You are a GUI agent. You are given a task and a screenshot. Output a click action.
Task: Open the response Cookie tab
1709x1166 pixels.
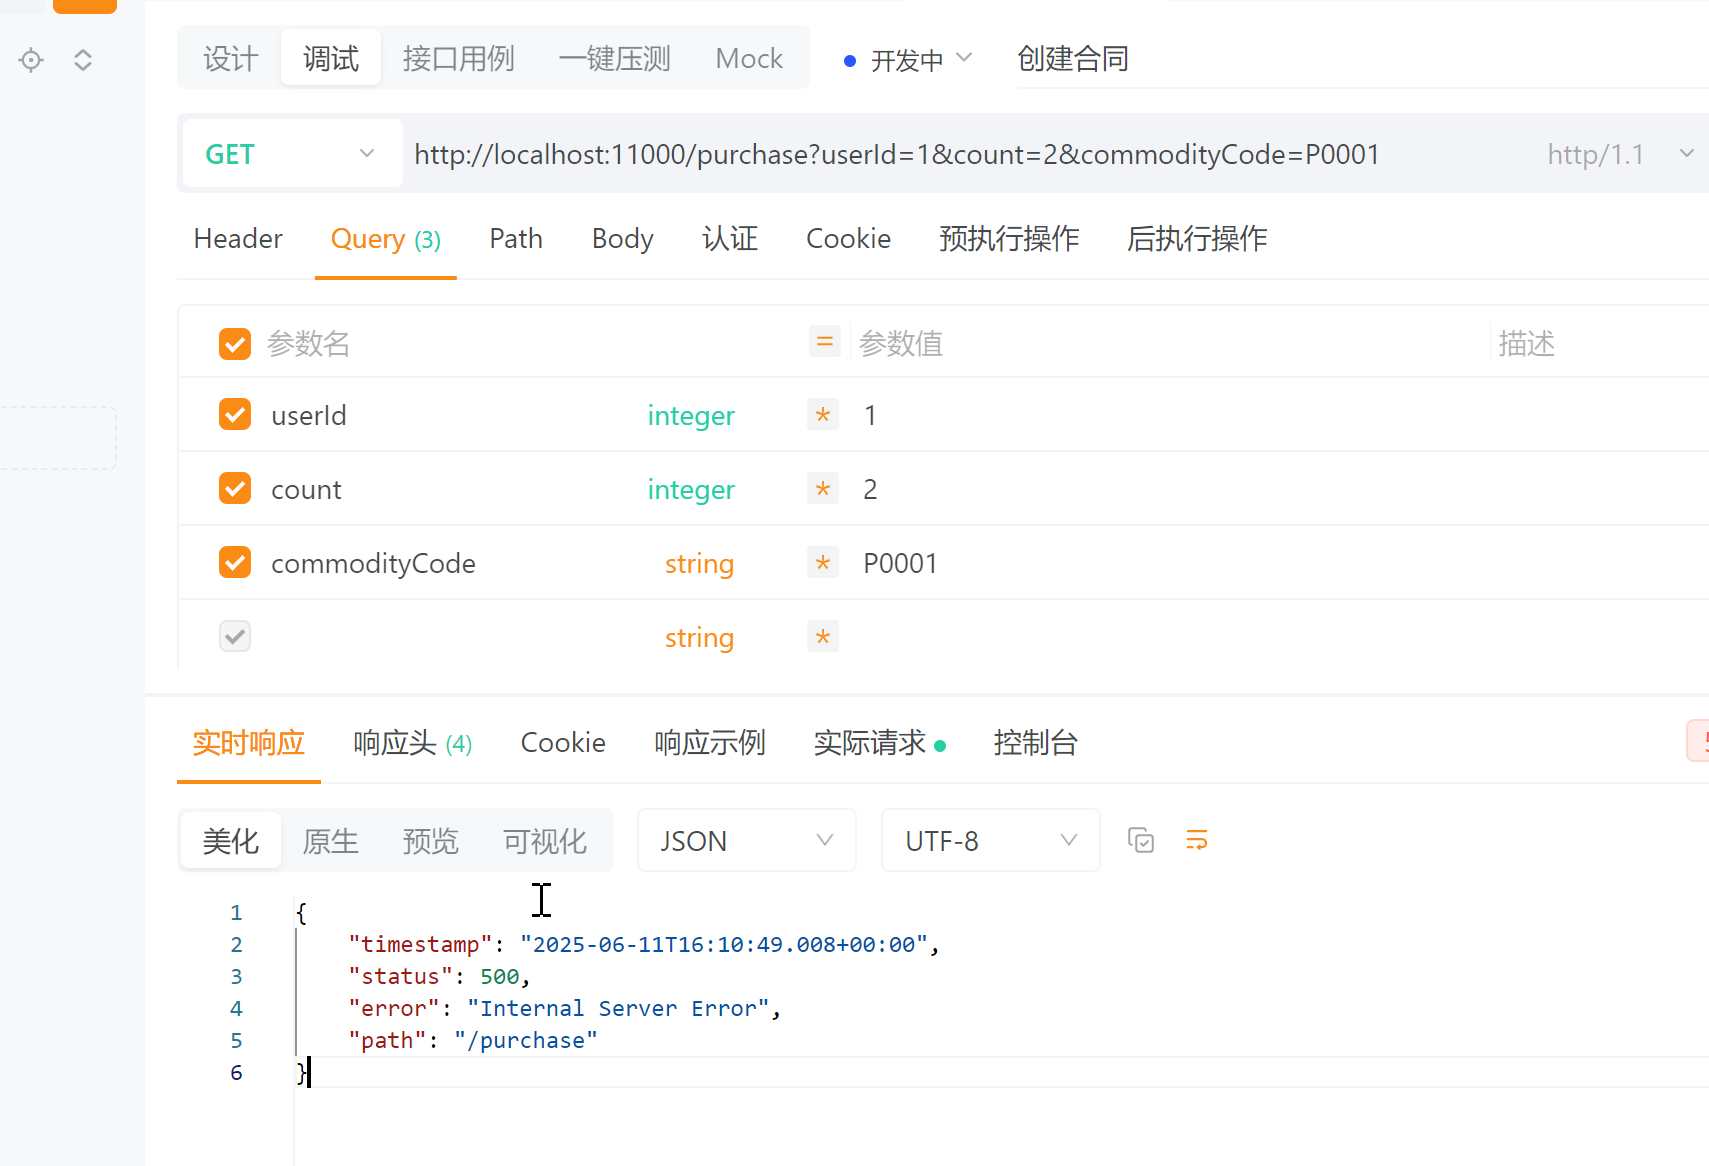[563, 742]
